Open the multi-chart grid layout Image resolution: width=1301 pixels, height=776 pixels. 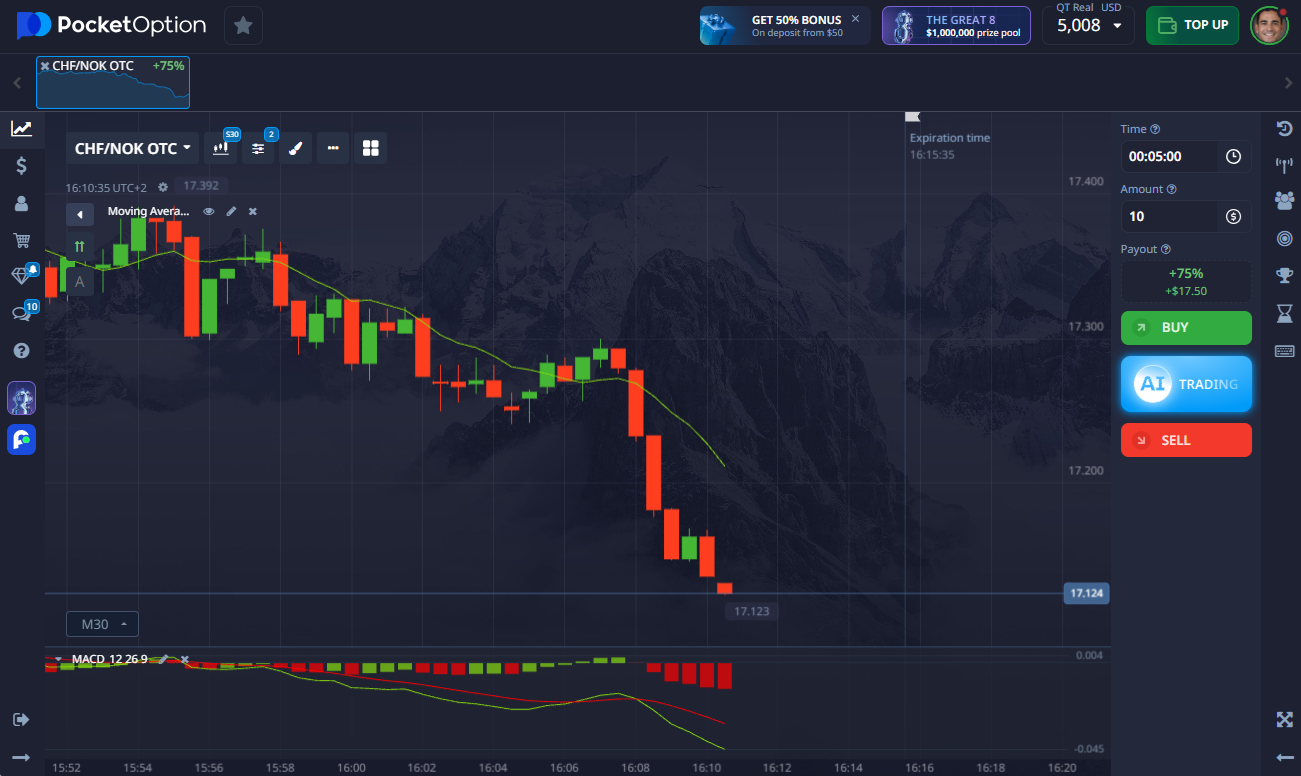[x=371, y=148]
